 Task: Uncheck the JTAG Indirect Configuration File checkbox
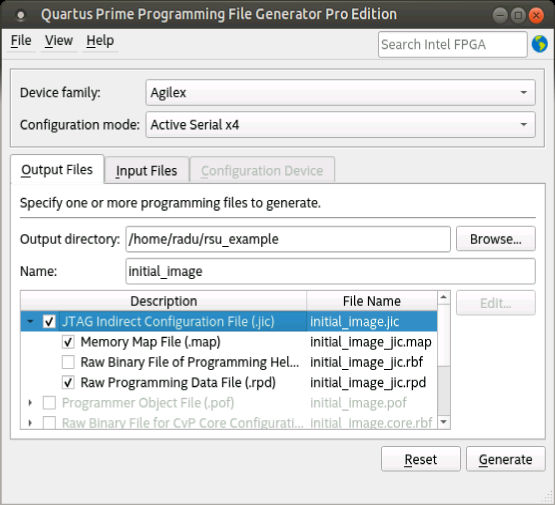tap(49, 321)
